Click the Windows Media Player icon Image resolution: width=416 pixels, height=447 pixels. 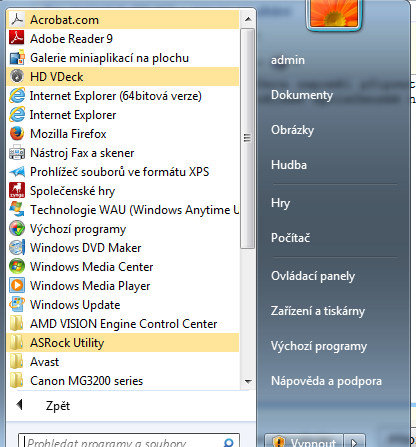coord(17,286)
